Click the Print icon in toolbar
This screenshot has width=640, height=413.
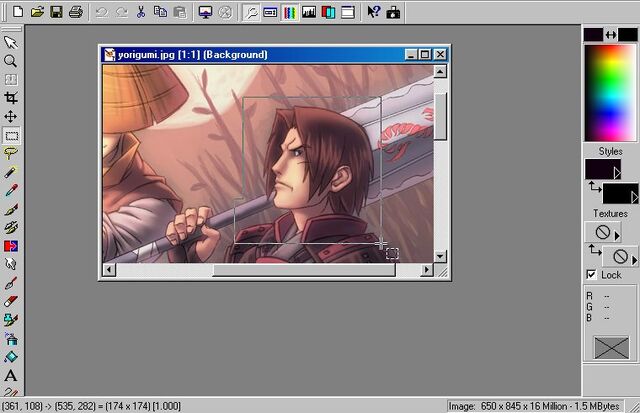(x=76, y=11)
